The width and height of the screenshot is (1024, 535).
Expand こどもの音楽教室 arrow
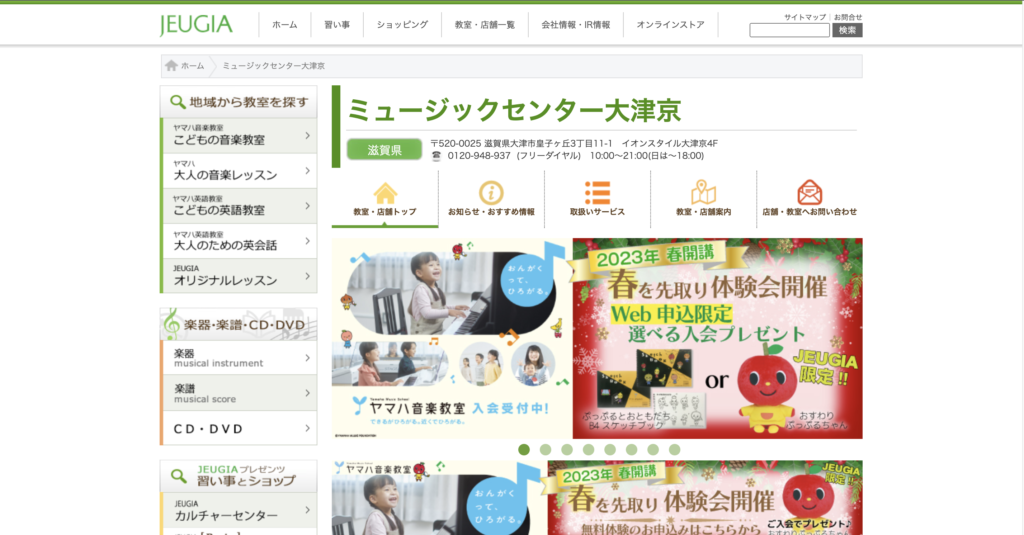(308, 135)
